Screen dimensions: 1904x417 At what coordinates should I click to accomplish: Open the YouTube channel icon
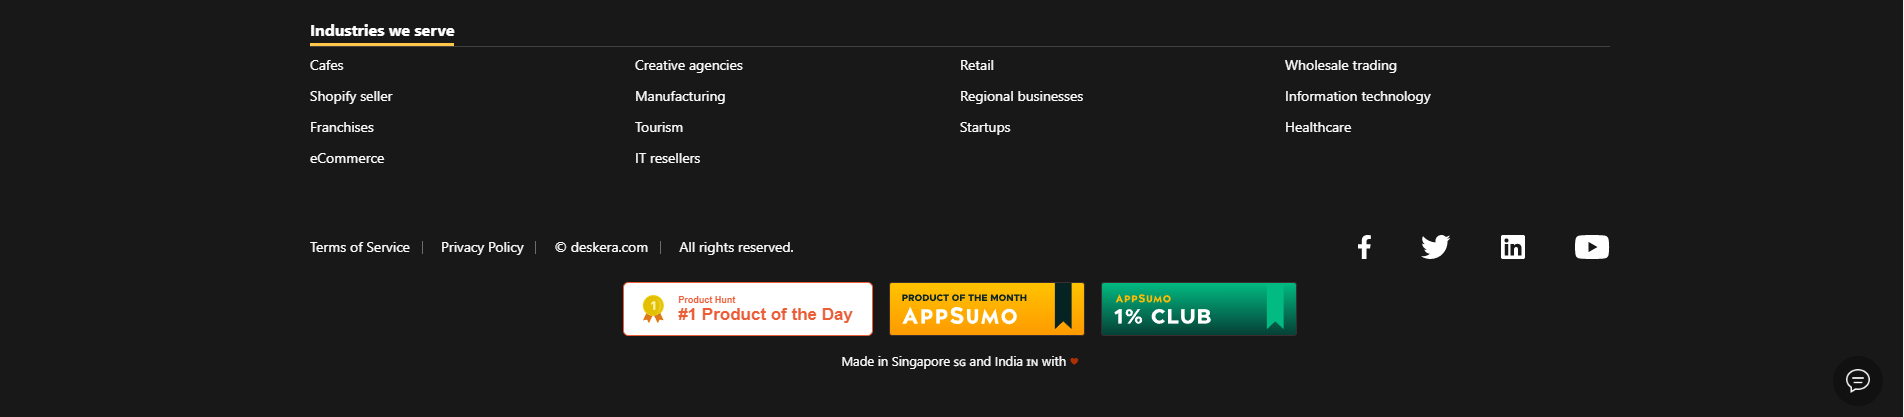pos(1591,247)
